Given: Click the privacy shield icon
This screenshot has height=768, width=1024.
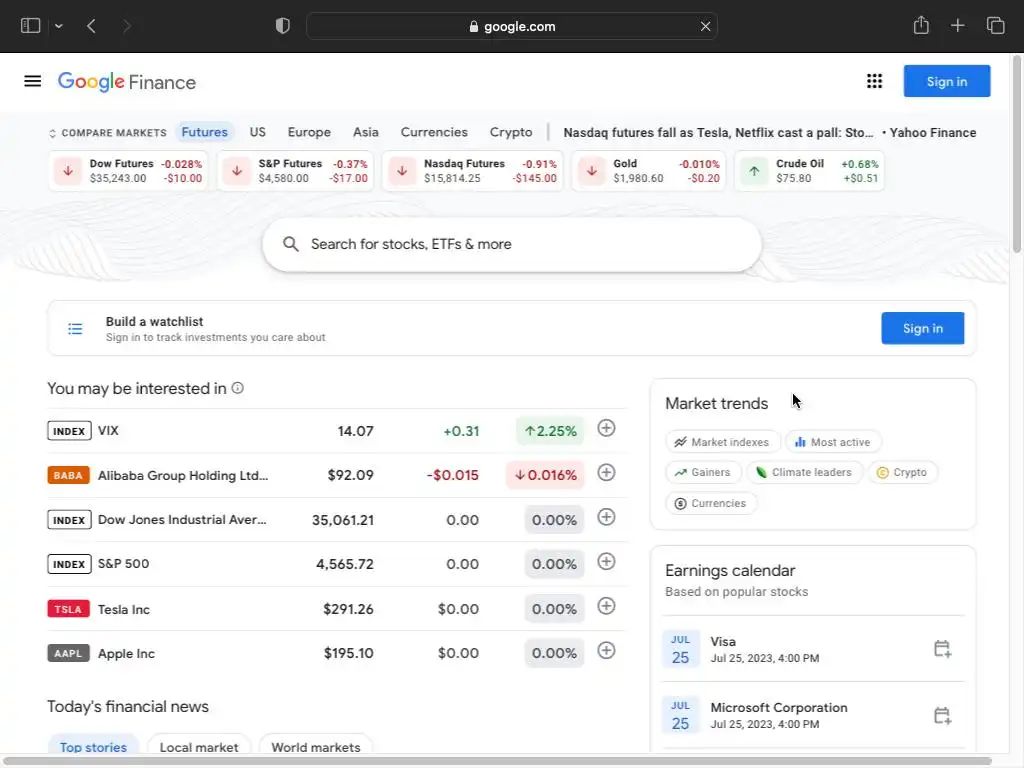Looking at the screenshot, I should pyautogui.click(x=282, y=26).
